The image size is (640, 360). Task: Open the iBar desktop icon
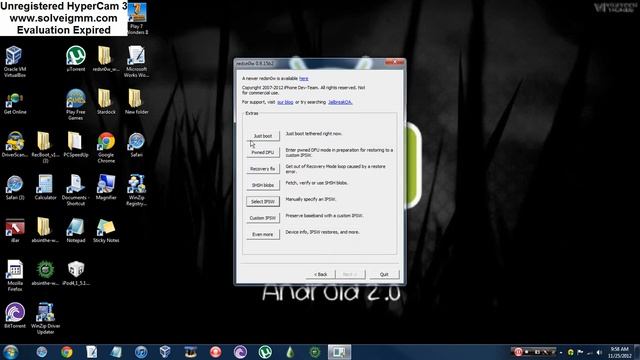(x=15, y=230)
